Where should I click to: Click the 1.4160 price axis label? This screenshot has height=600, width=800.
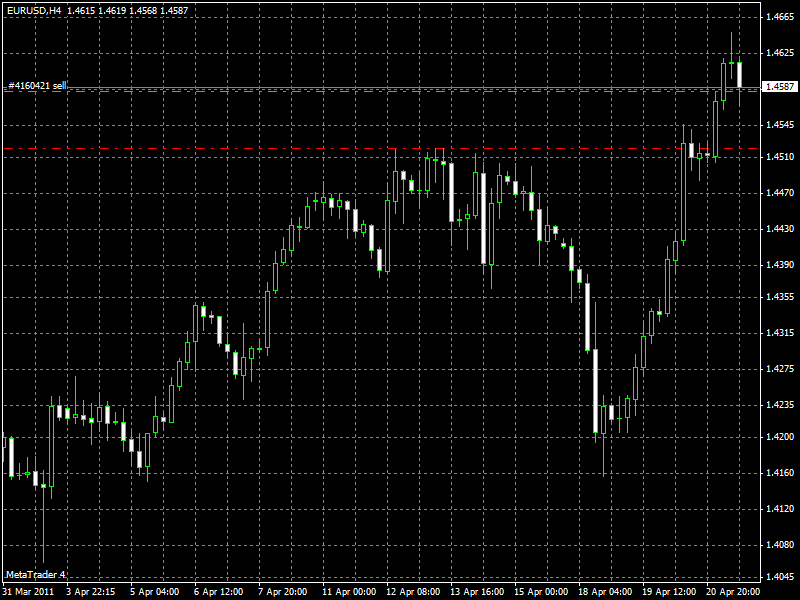[780, 473]
